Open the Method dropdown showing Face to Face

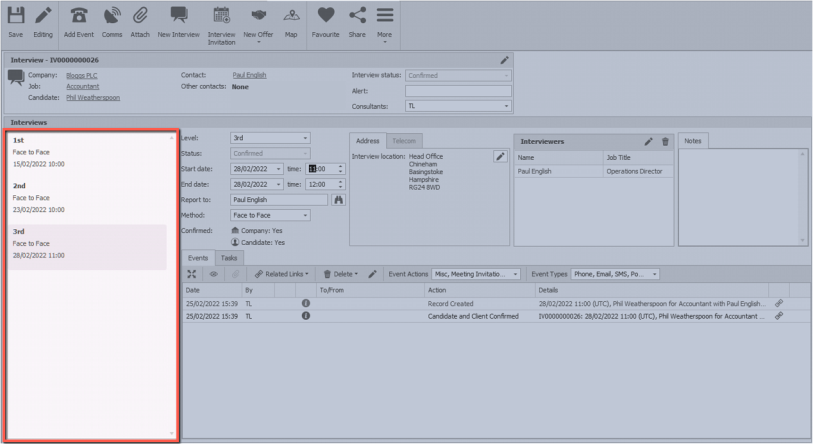coord(304,215)
